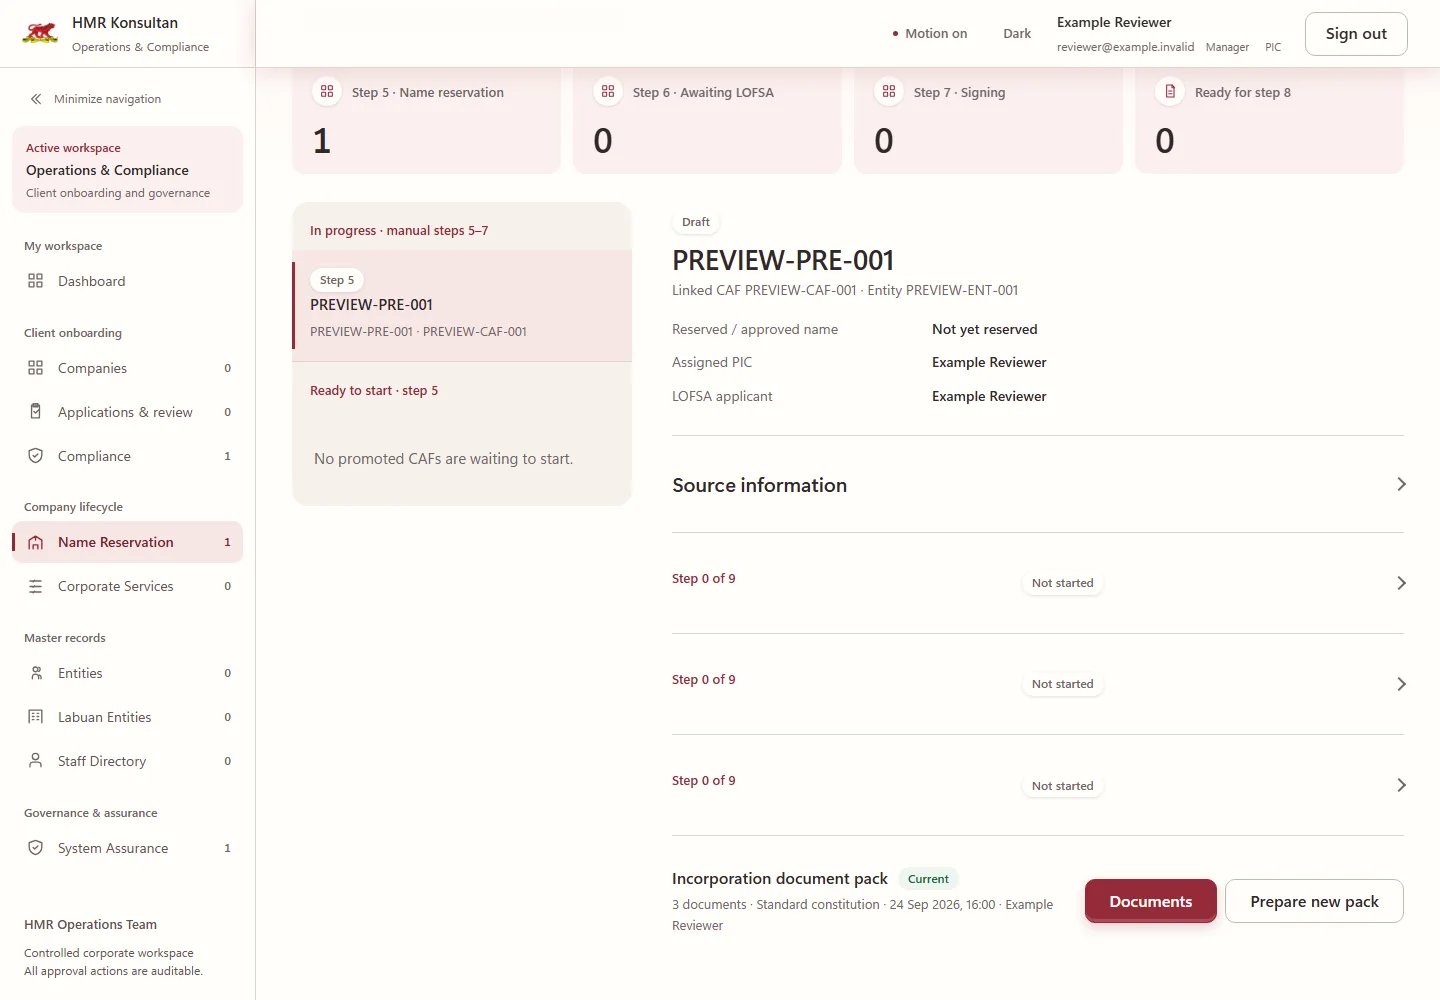Click the System Assurance shield icon

click(x=36, y=848)
